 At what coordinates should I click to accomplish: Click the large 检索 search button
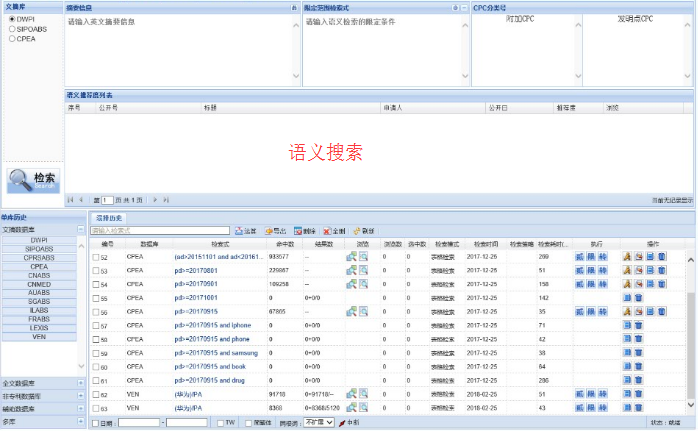point(33,179)
